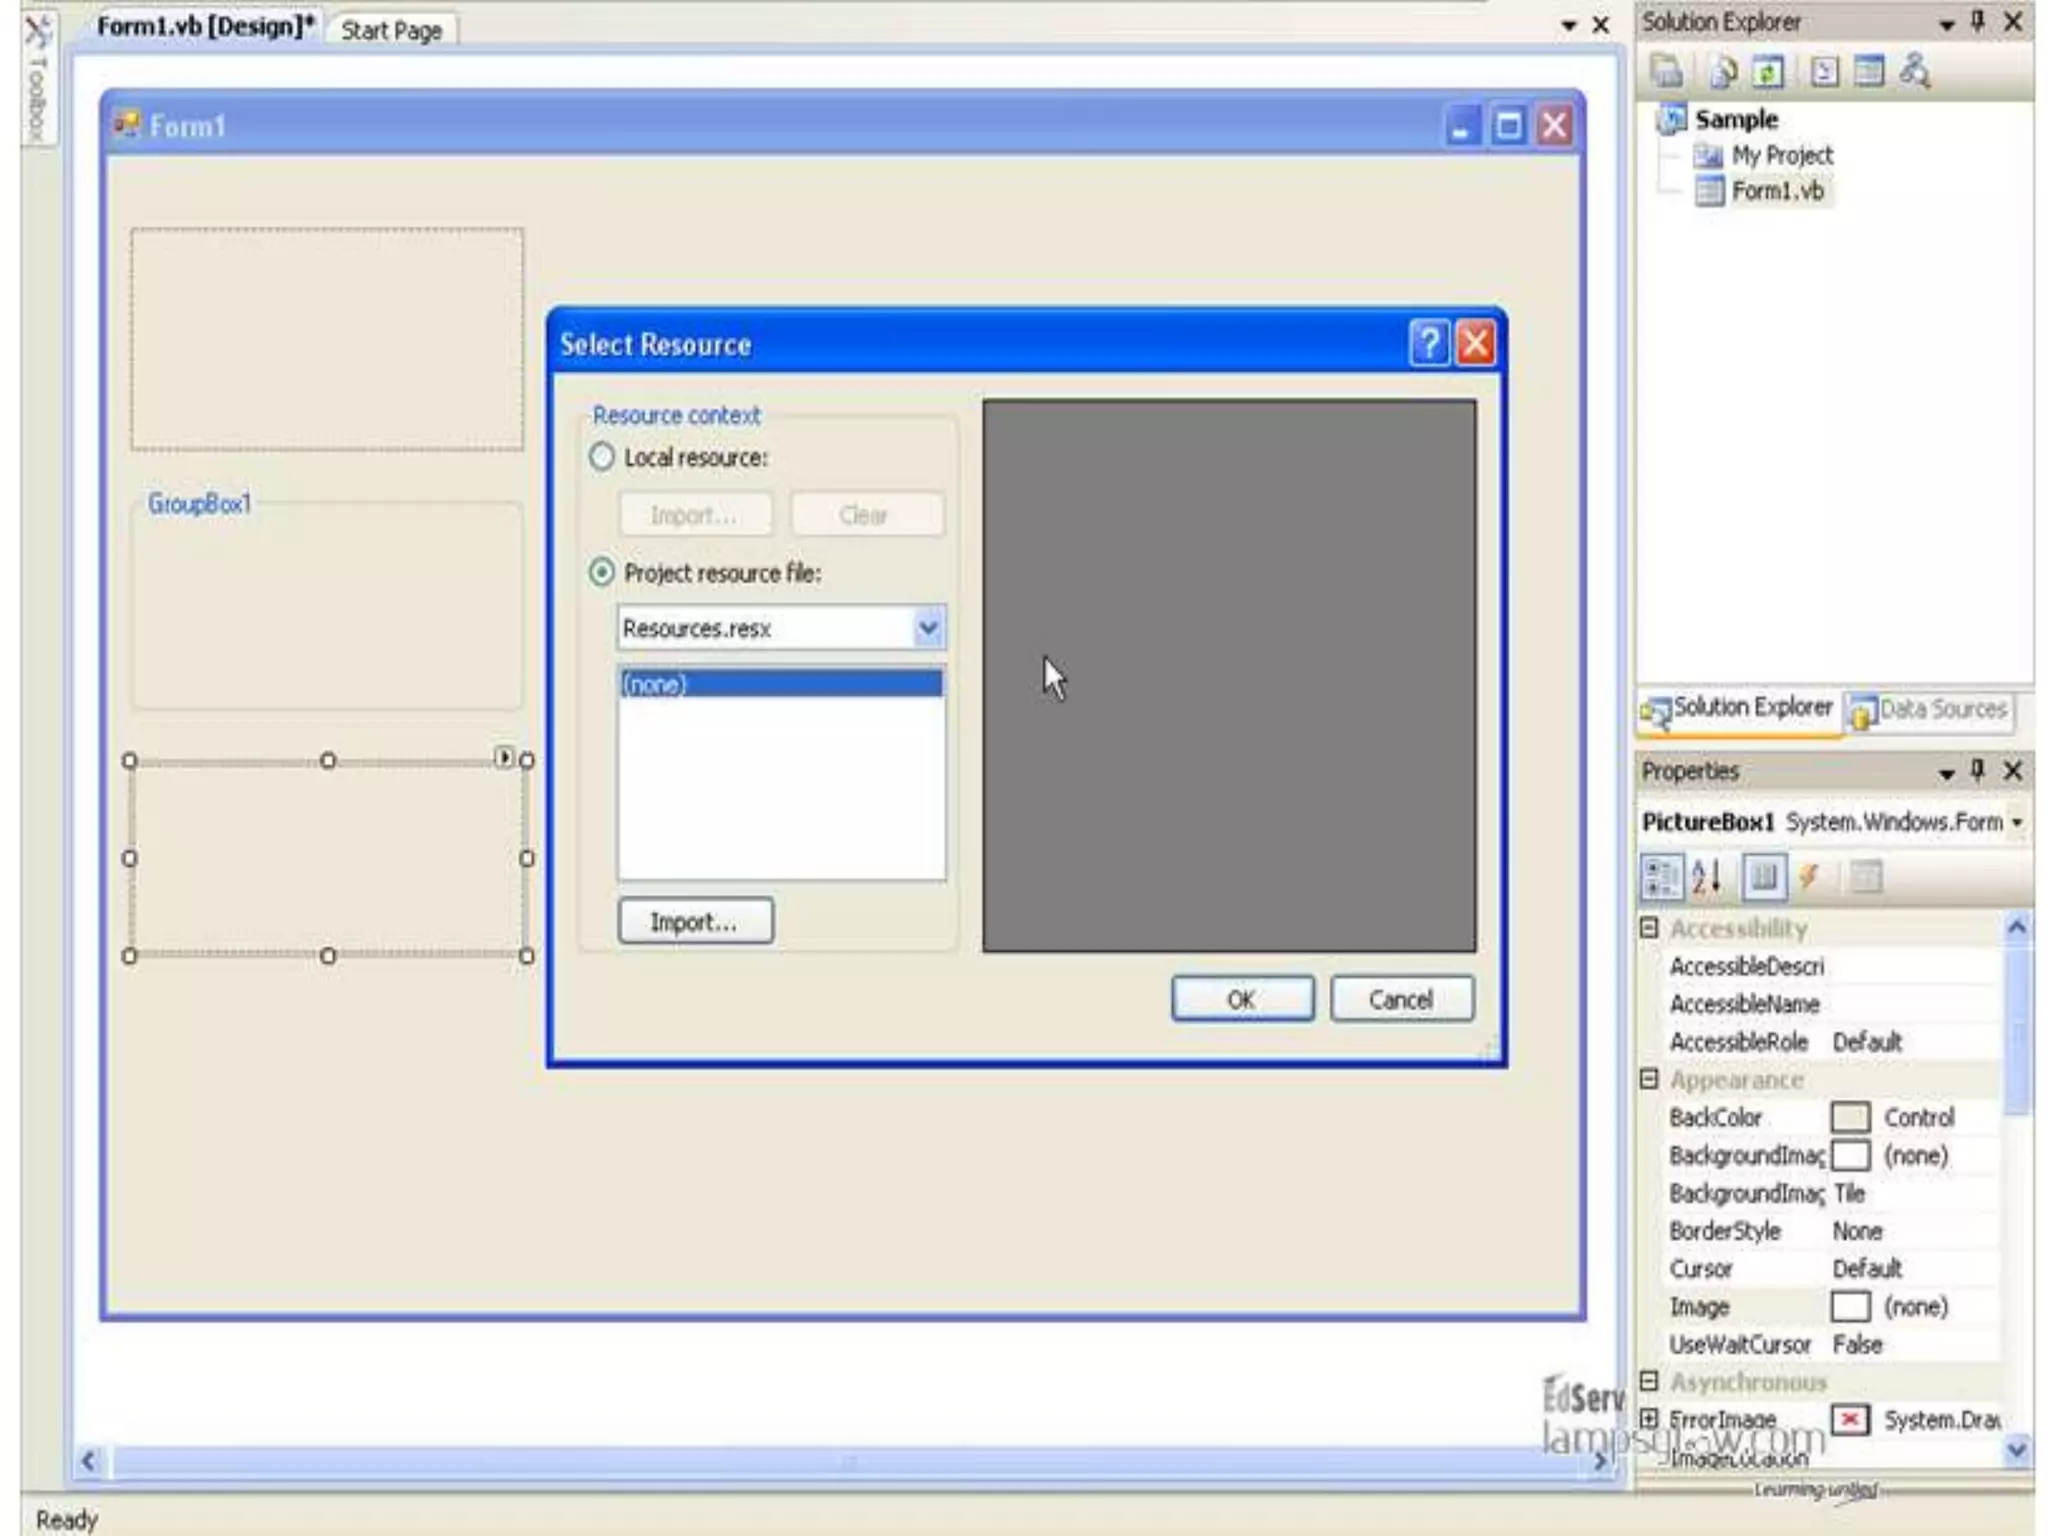
Task: Select the Alphabetical sort icon in Properties
Action: click(x=1706, y=877)
